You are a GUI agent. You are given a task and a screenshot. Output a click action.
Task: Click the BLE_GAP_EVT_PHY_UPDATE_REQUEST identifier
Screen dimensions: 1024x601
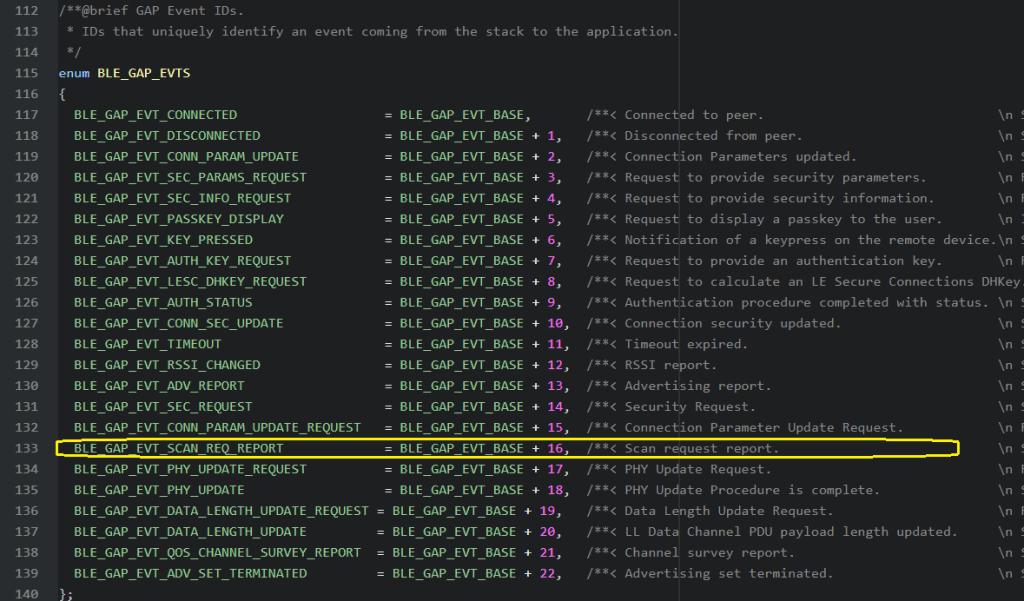click(190, 469)
